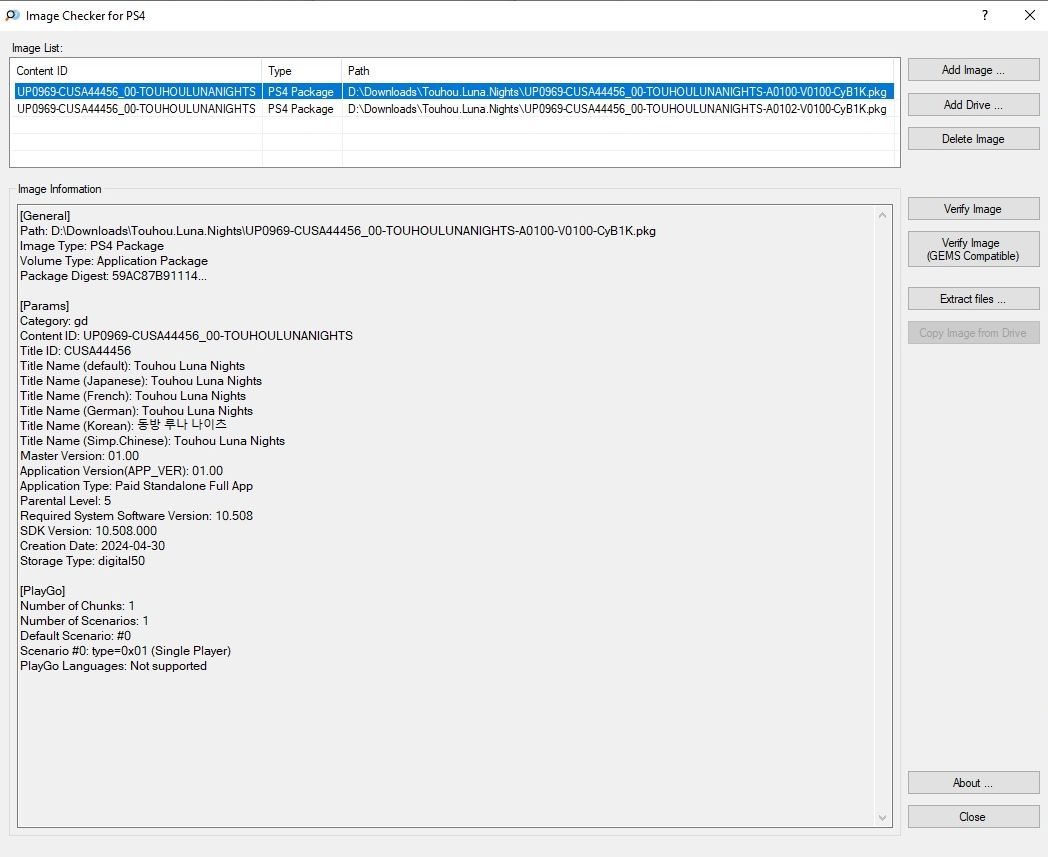Screen dimensions: 1048x857
Task: Select the image row with A0100-V0100 path
Action: pos(454,92)
